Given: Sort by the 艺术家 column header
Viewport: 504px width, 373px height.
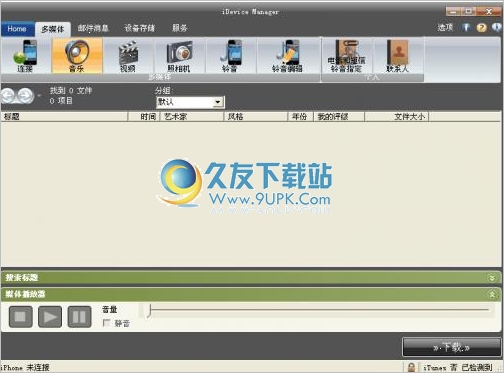Looking at the screenshot, I should tap(192, 117).
